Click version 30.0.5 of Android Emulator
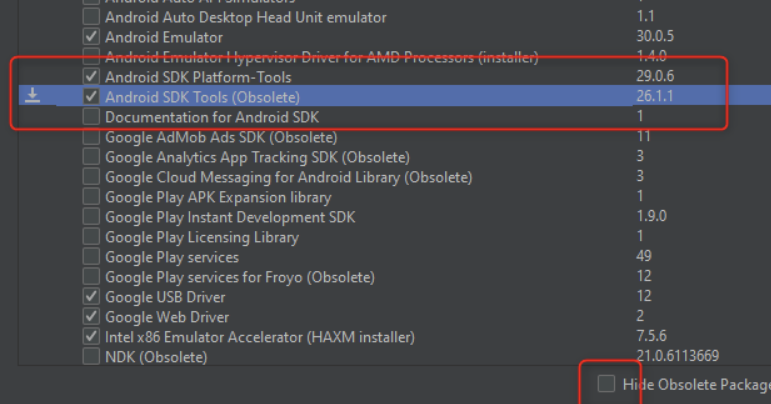771x404 pixels. (655, 36)
